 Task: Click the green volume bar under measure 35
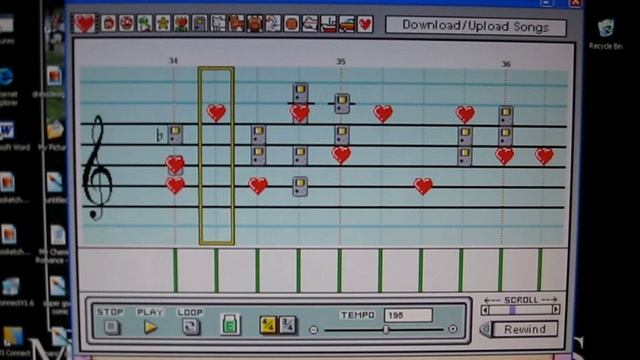340,270
